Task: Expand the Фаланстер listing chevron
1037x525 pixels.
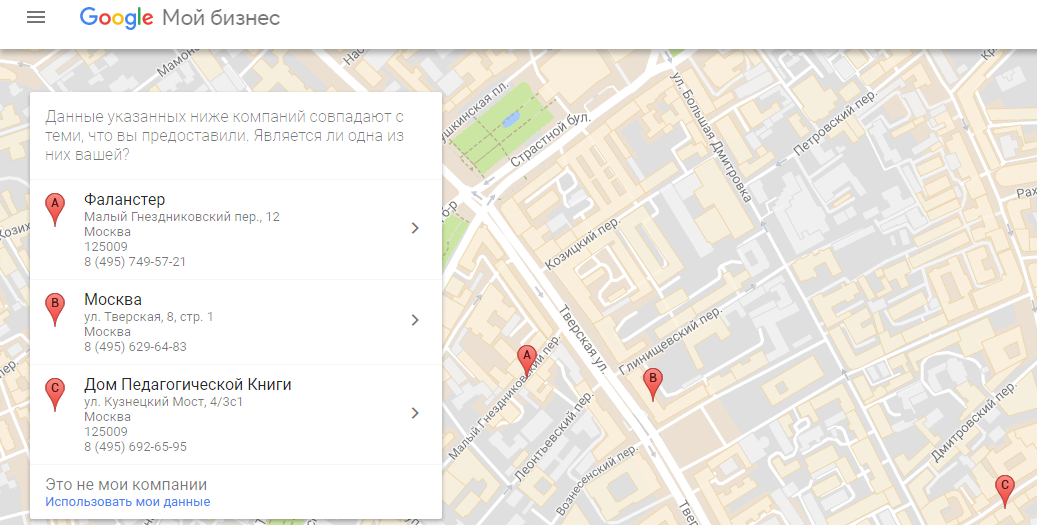Action: 415,228
